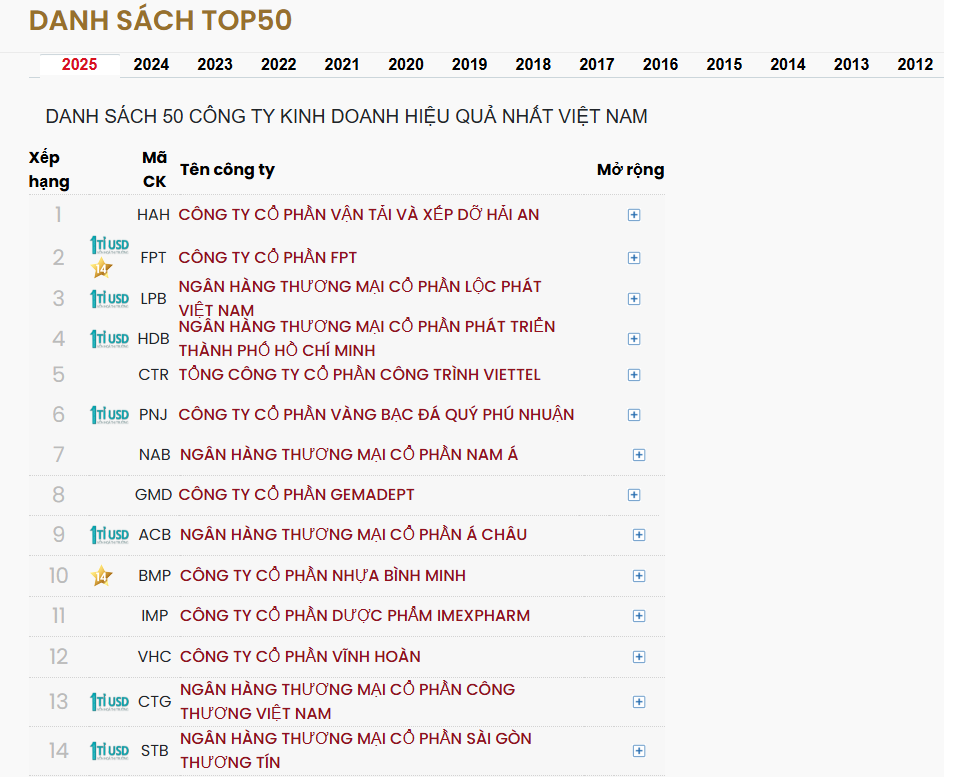
Task: Expand the NAB Nam Á bank row
Action: [x=639, y=455]
